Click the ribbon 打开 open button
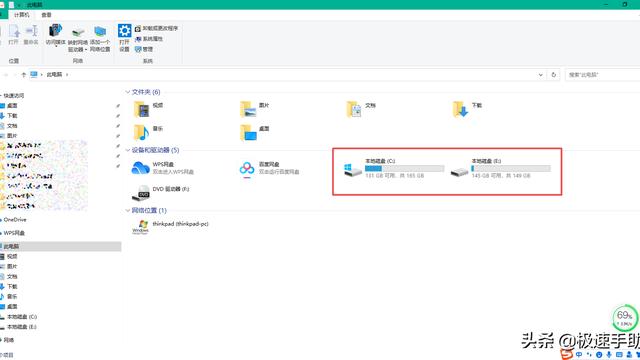640x360 pixels. coord(13,35)
